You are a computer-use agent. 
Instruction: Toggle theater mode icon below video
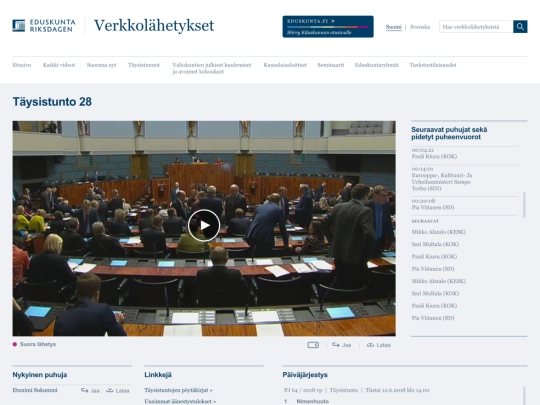click(313, 345)
